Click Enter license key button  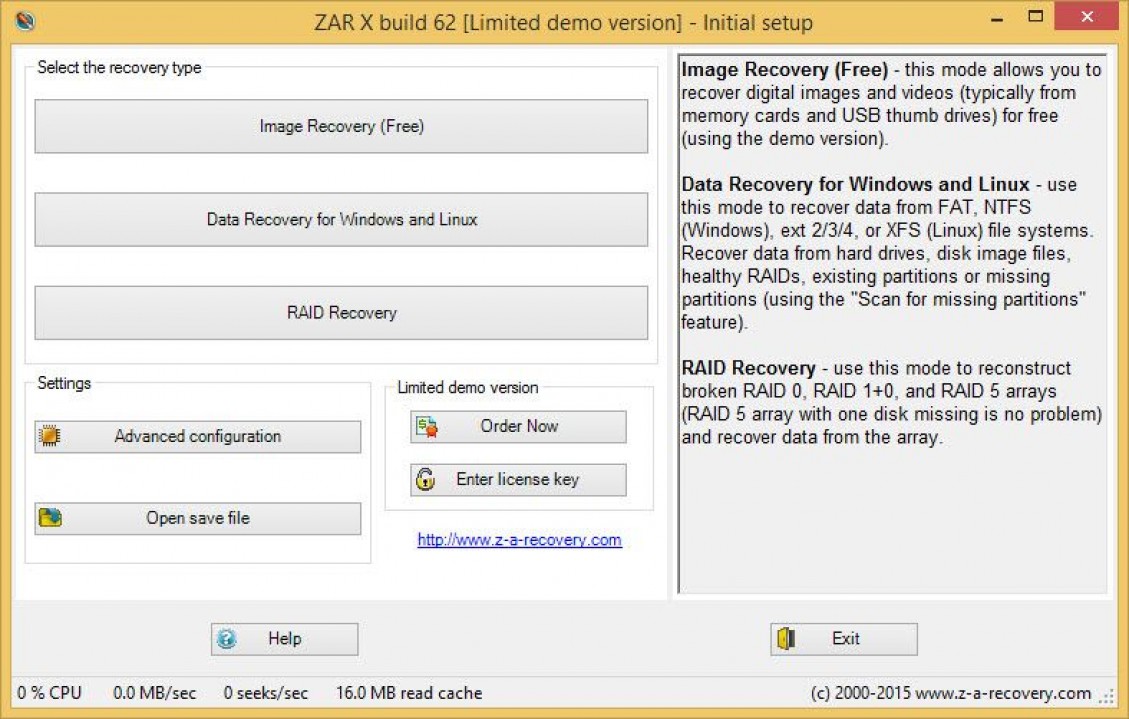coord(518,479)
